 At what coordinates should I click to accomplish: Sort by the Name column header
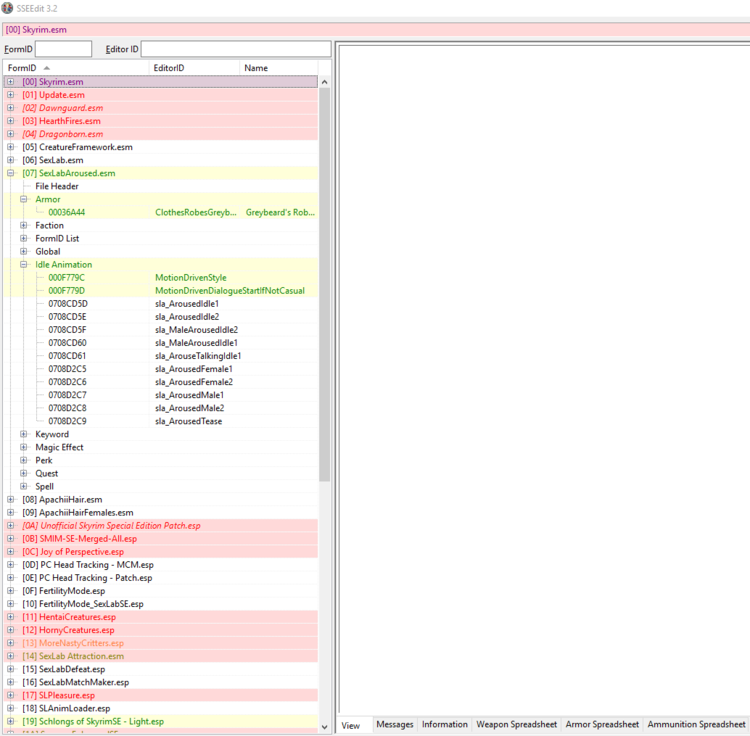point(278,68)
